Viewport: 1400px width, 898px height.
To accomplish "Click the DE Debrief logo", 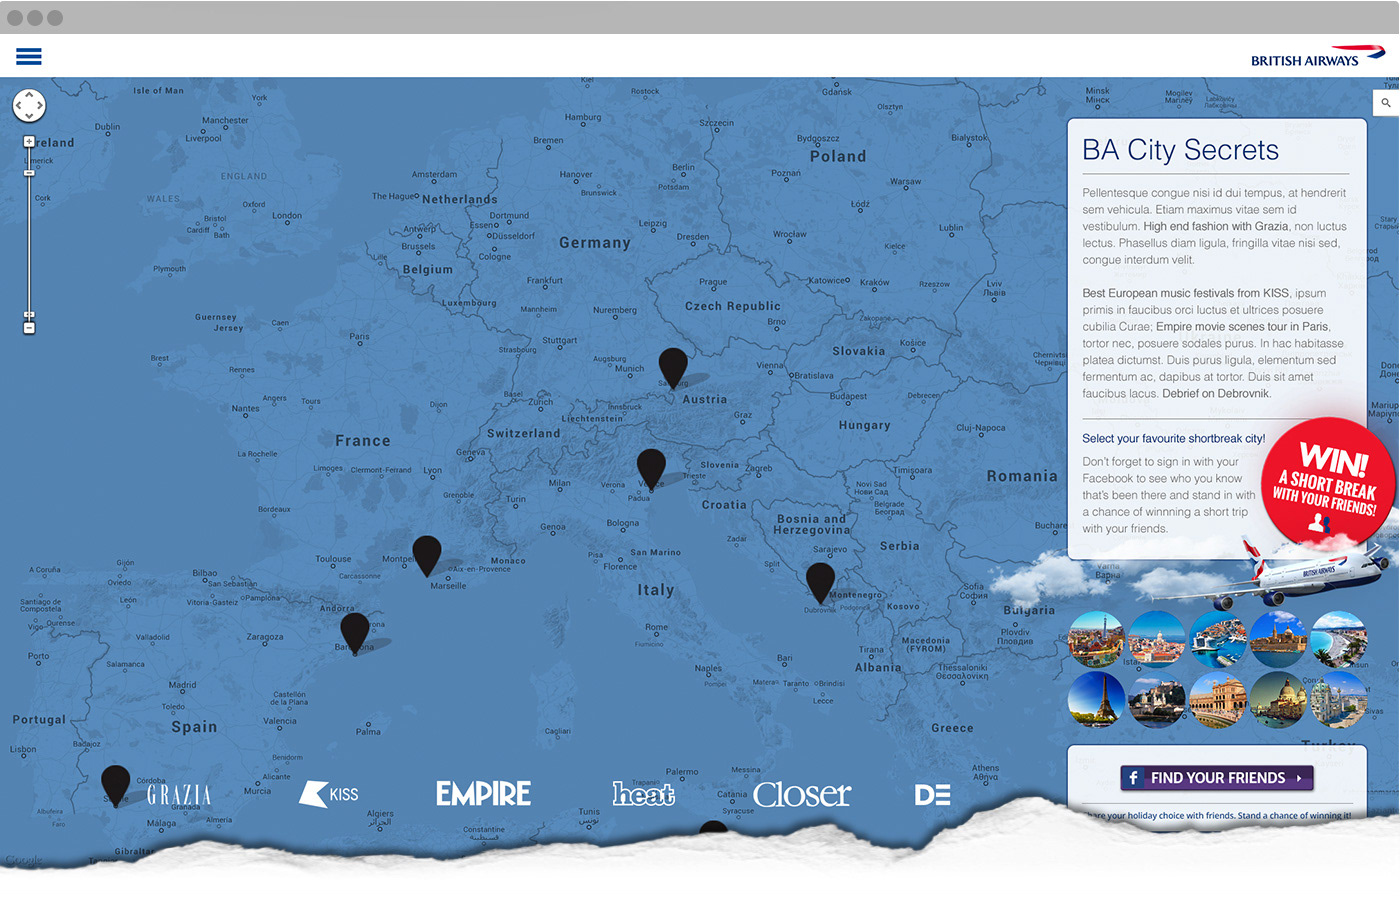I will 932,795.
